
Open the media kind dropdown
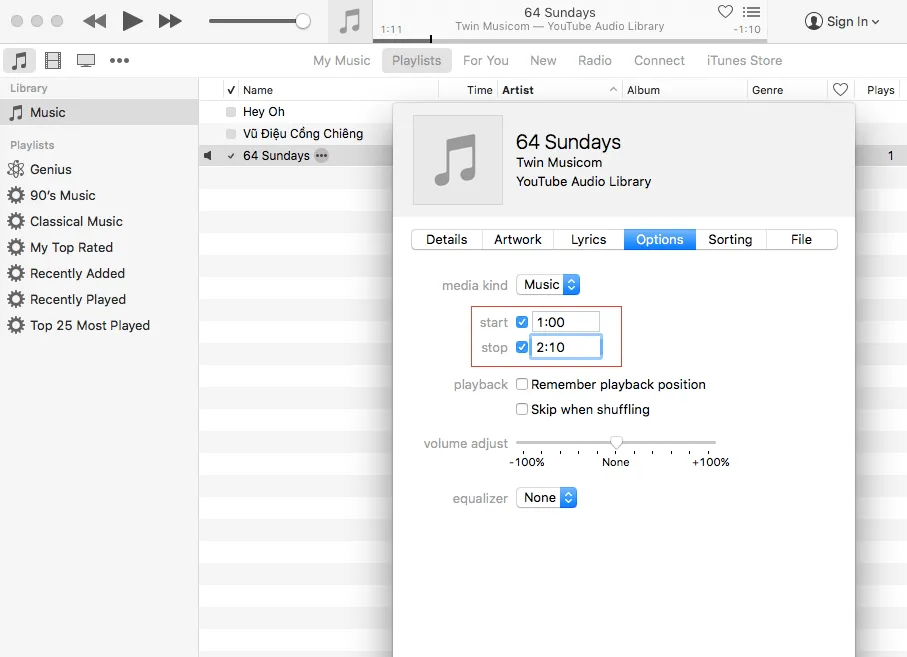pos(548,285)
